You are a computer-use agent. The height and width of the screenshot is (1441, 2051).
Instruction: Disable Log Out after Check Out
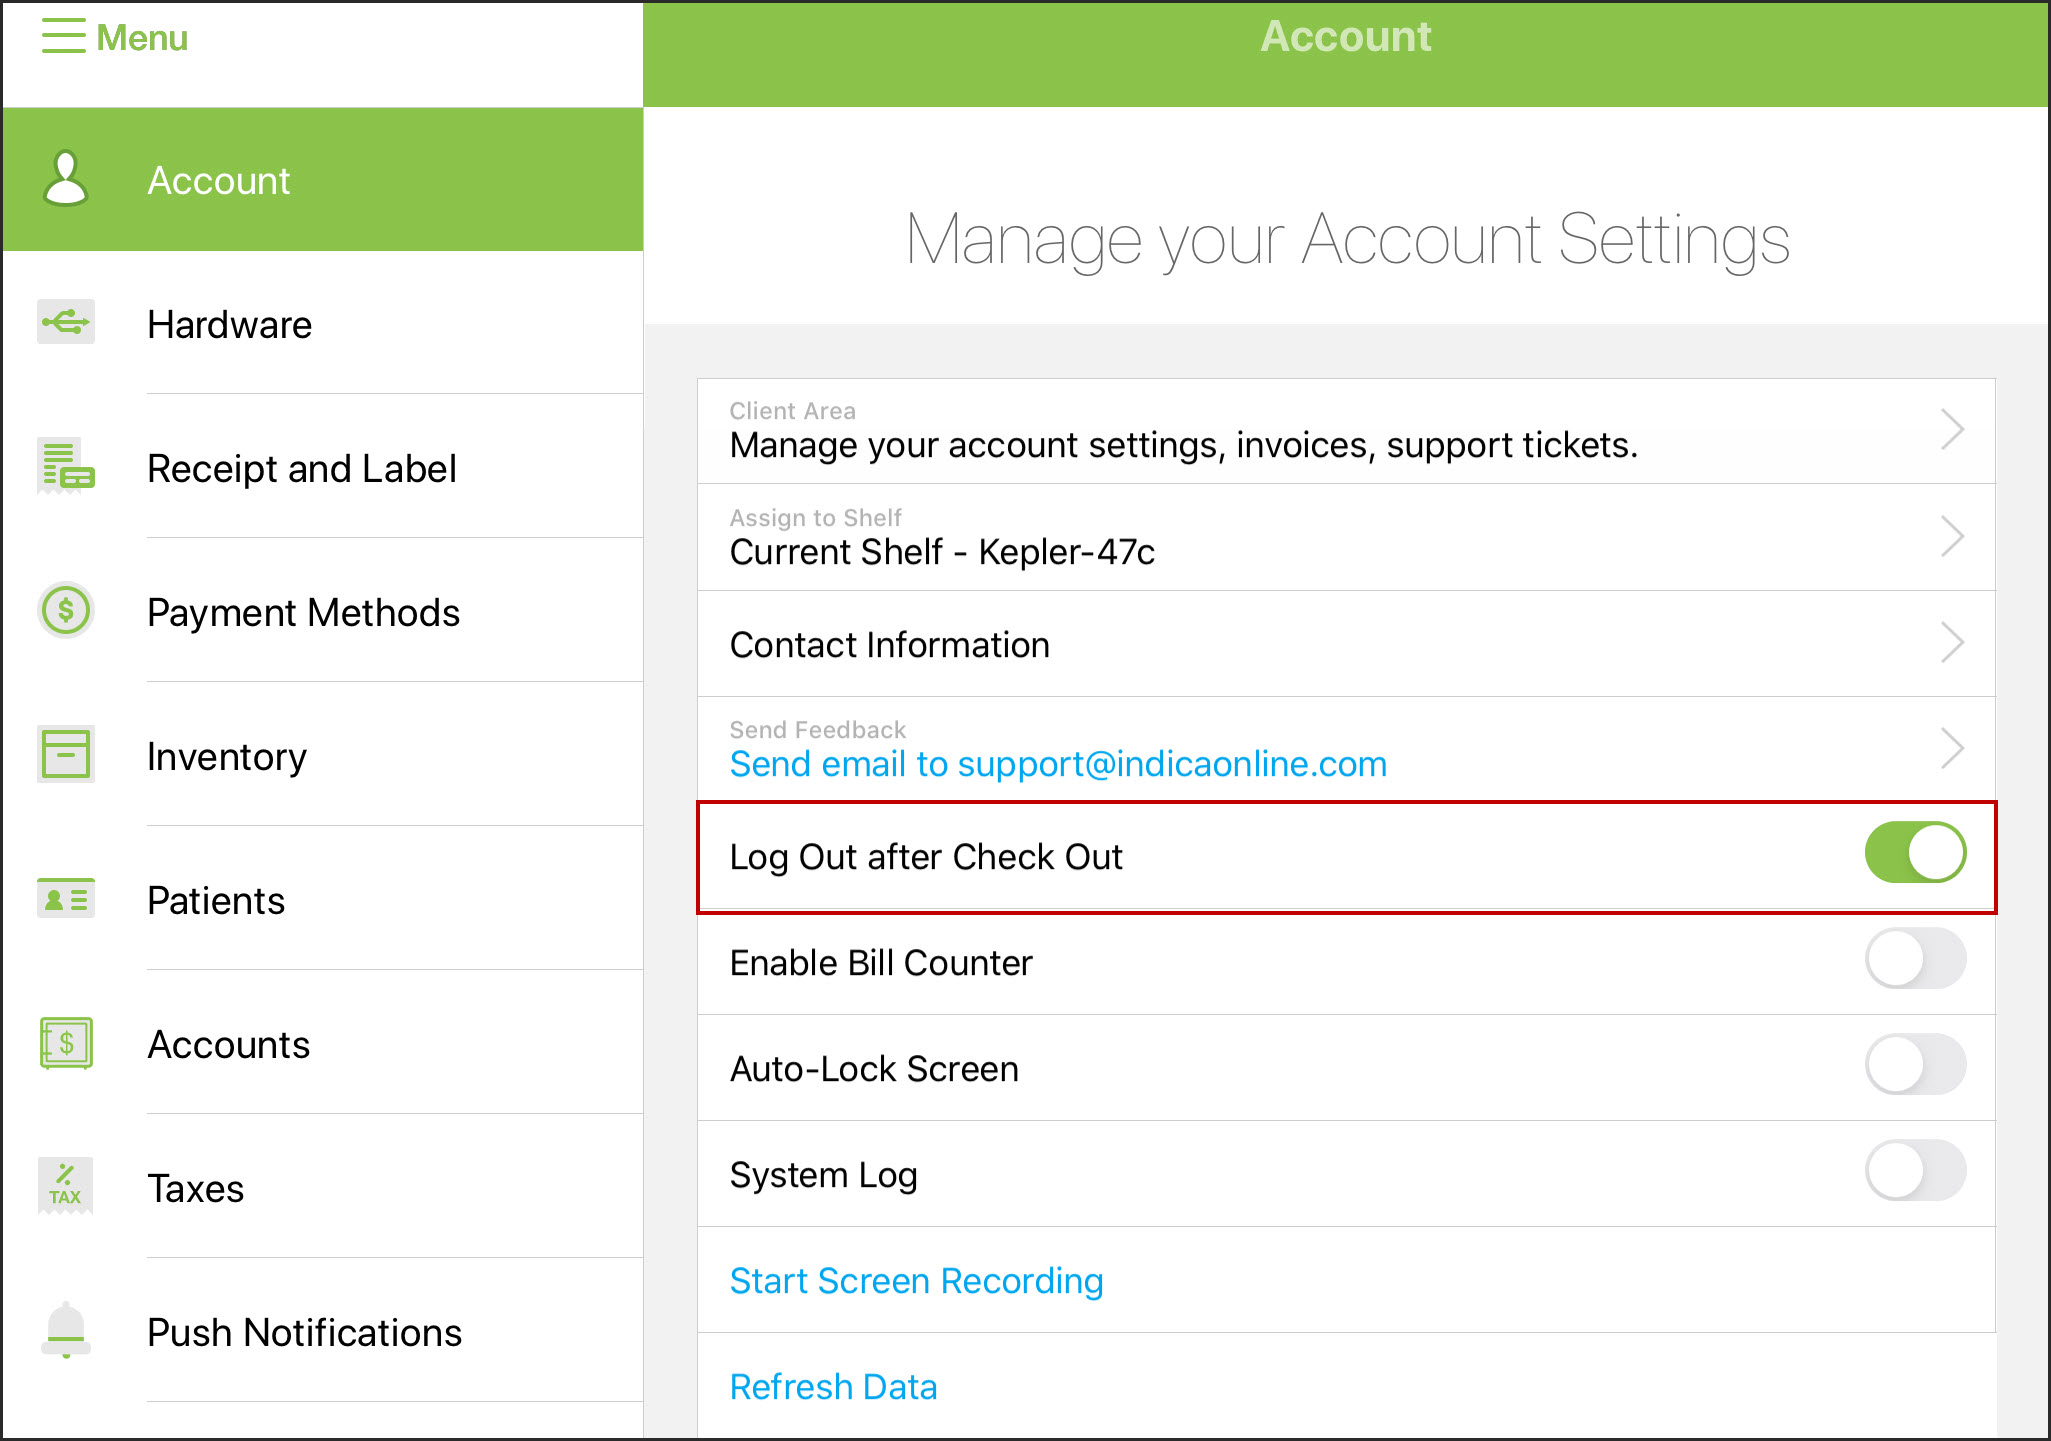coord(1914,853)
